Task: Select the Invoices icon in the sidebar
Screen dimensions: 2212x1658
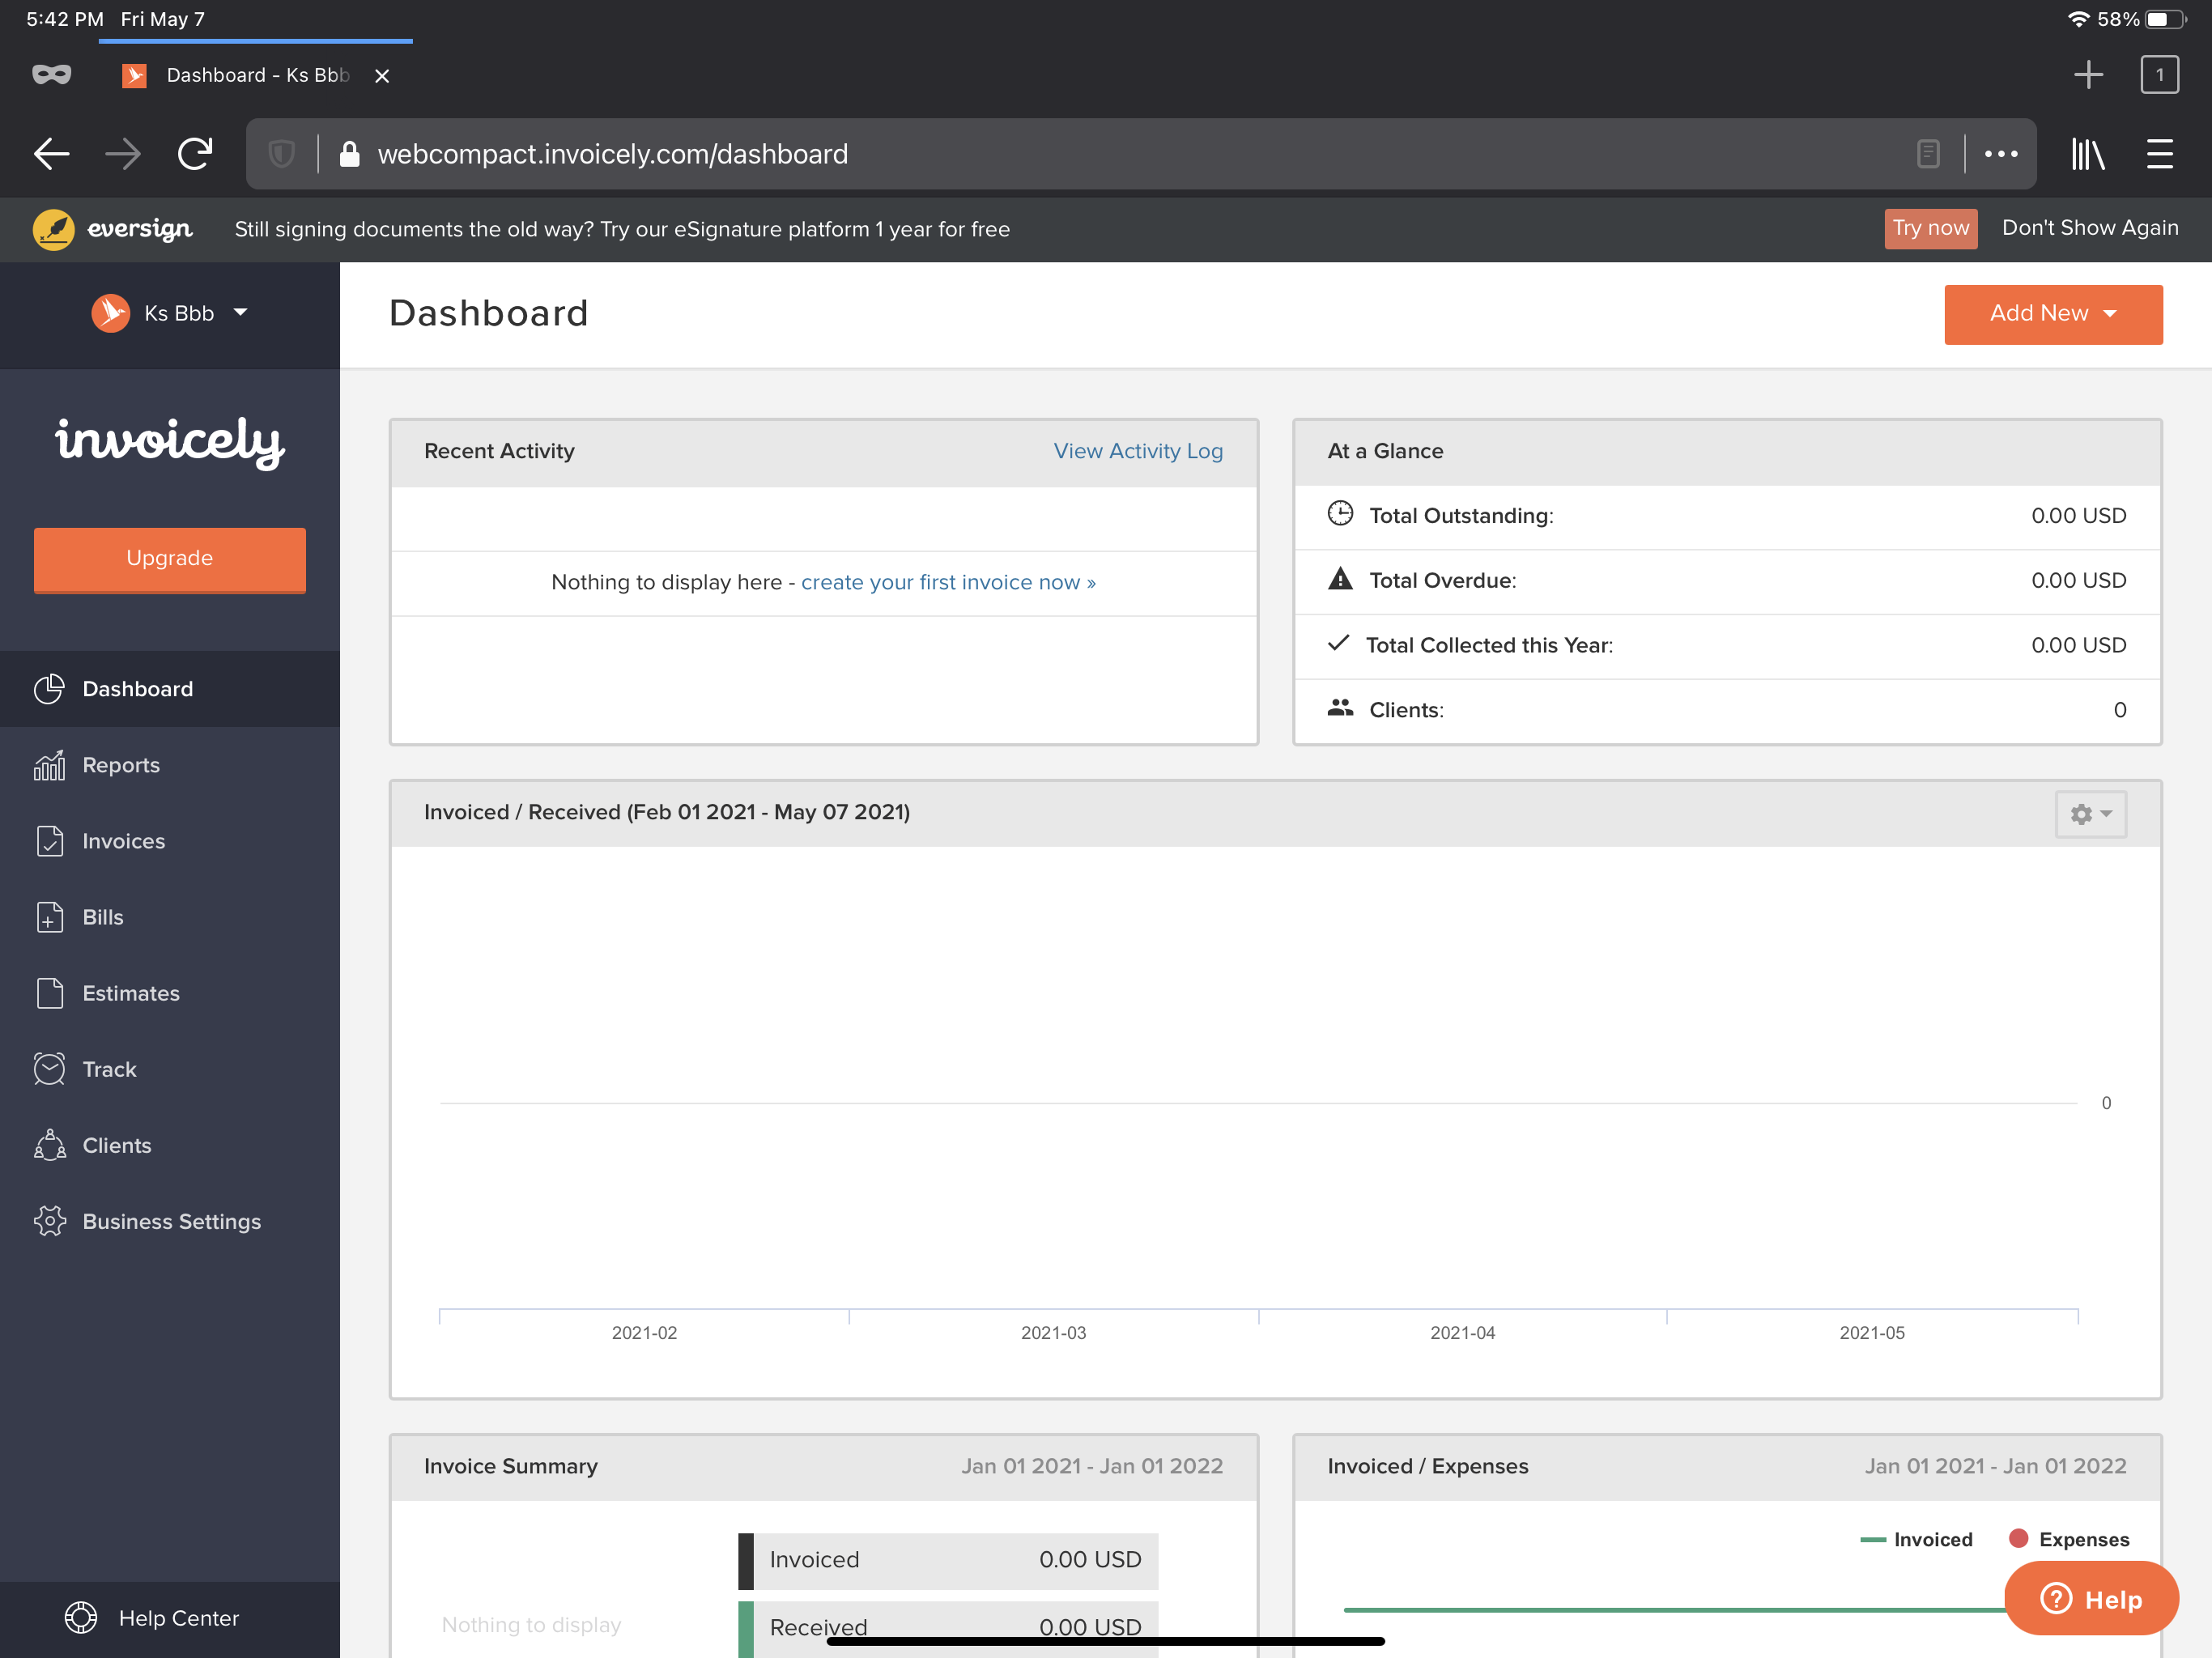Action: (50, 841)
